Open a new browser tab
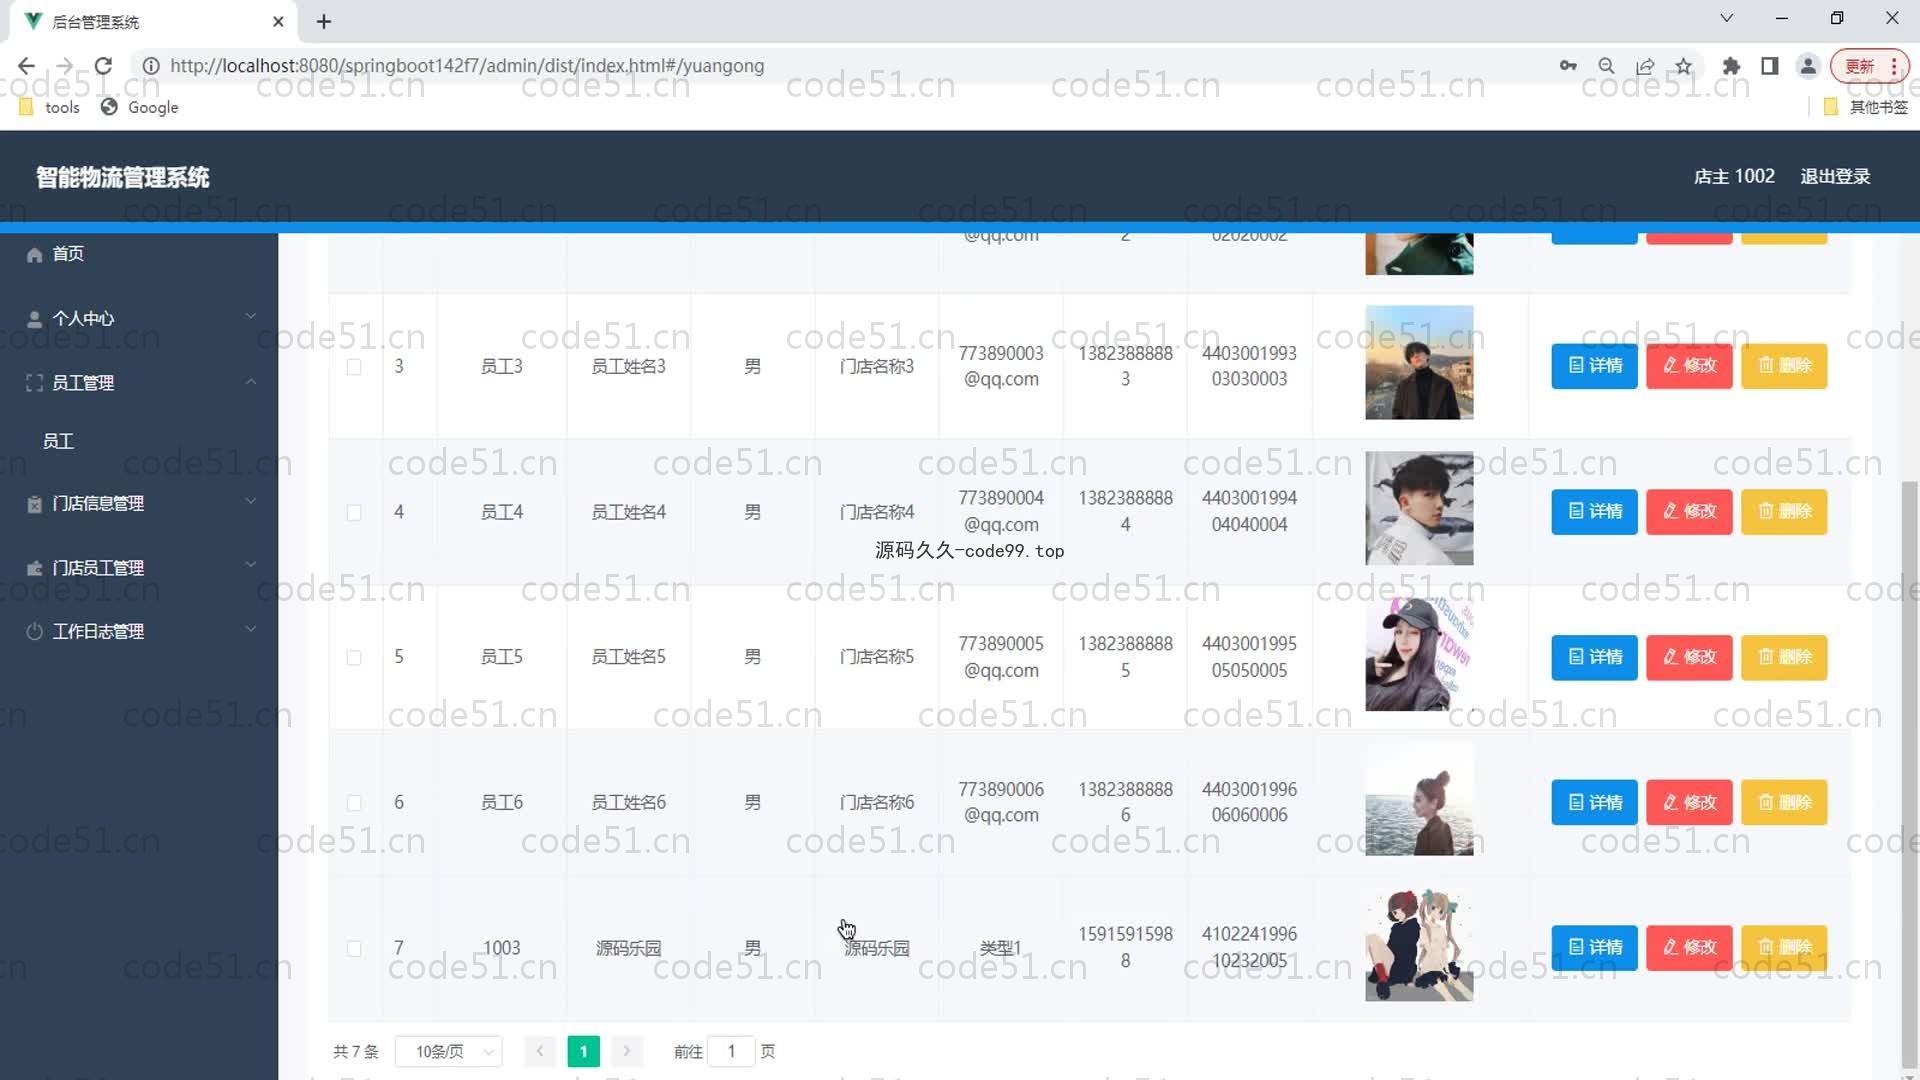Image resolution: width=1920 pixels, height=1080 pixels. pos(324,21)
